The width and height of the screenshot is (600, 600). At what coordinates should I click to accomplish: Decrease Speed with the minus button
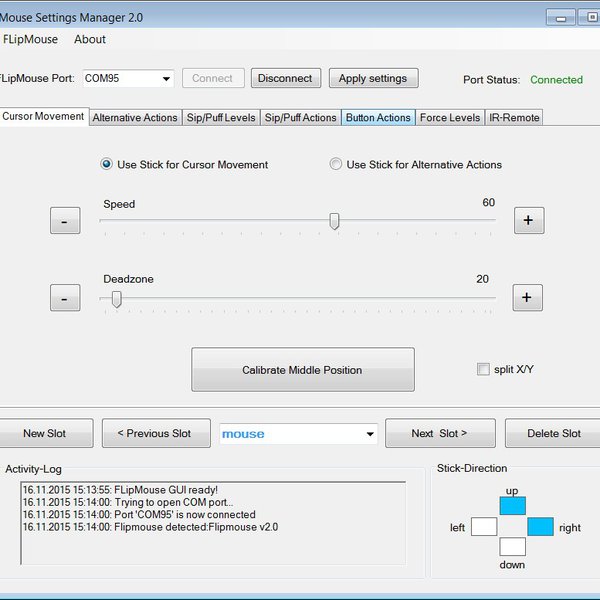pos(64,221)
